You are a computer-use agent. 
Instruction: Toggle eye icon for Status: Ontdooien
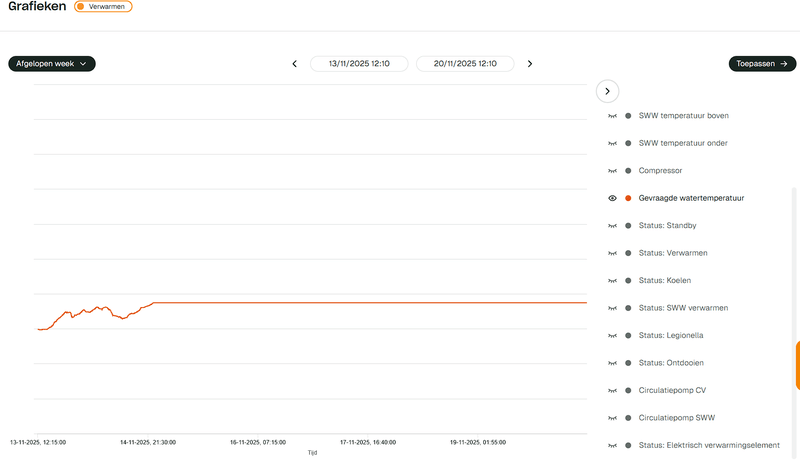coord(613,363)
